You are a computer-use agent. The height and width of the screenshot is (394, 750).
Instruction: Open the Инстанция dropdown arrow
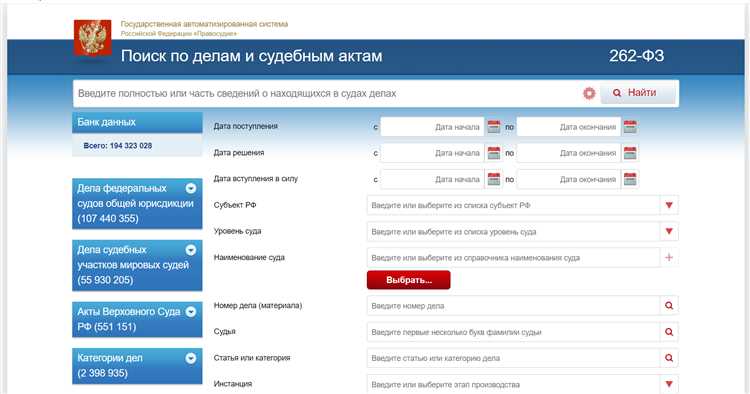coord(669,384)
